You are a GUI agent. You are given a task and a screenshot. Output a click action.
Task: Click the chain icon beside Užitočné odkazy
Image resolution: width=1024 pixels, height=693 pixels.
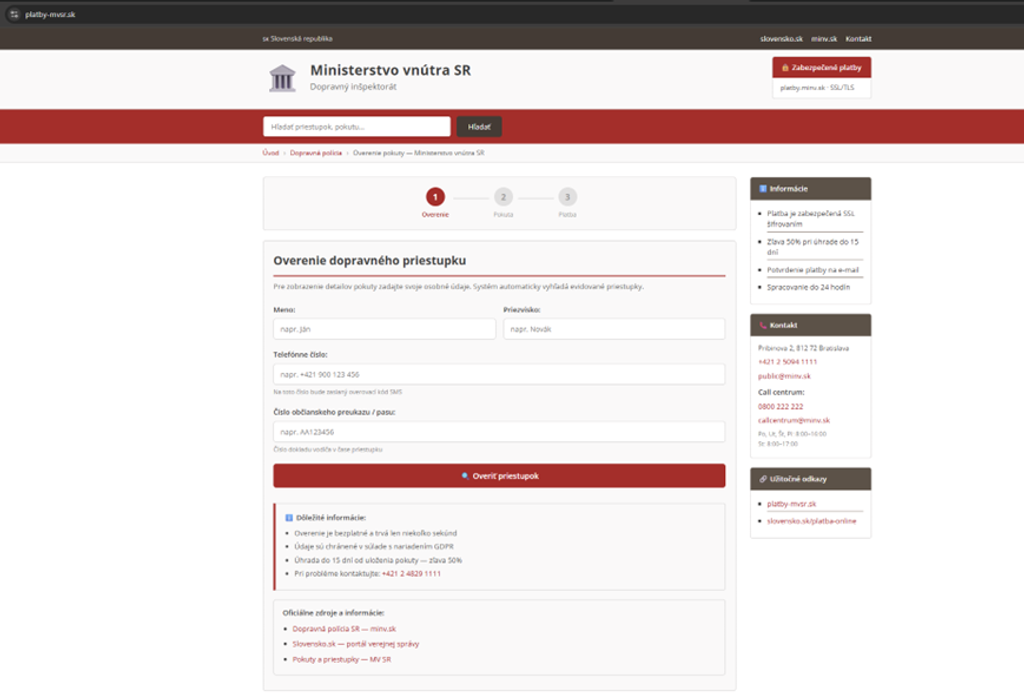click(x=762, y=479)
